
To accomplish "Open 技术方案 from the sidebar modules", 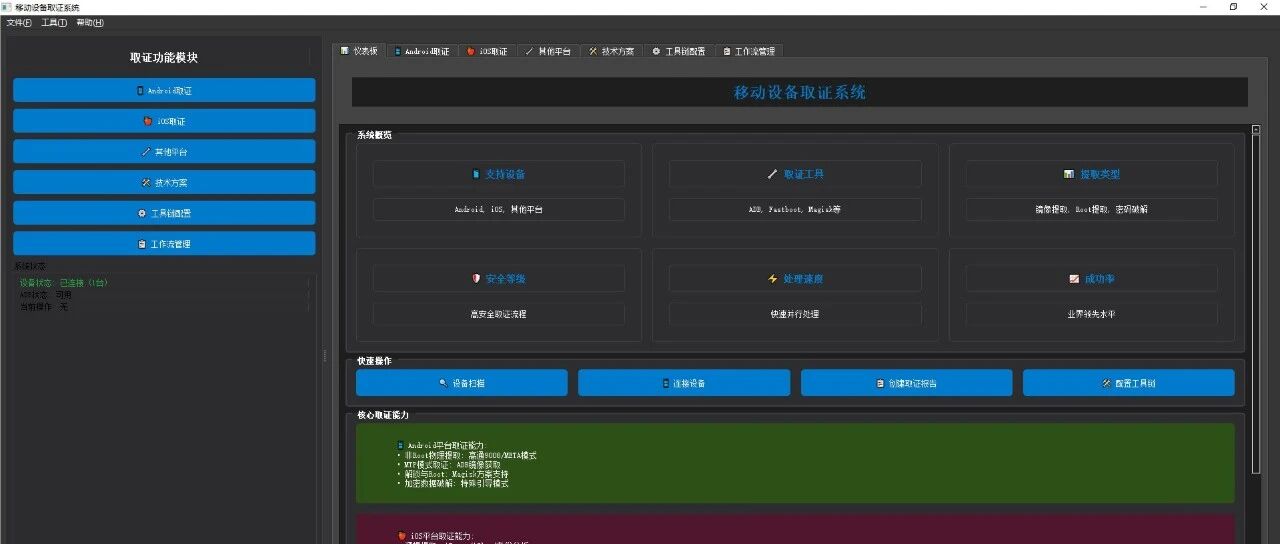I will (164, 182).
